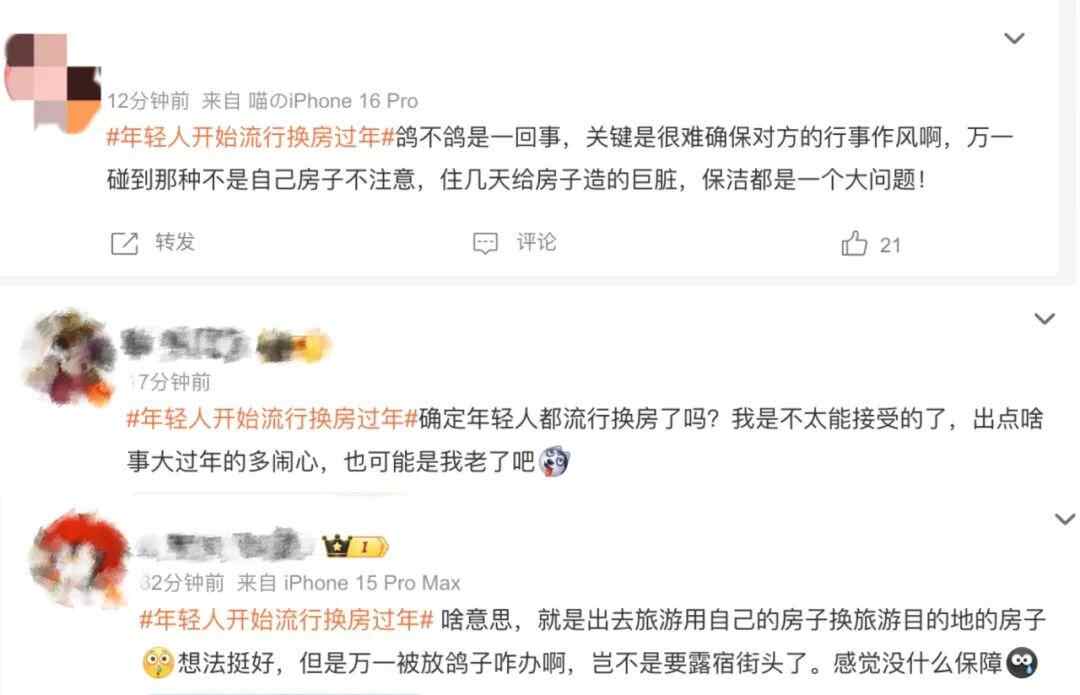This screenshot has height=695, width=1080.
Task: Open hashtag 年轻人开始流行换房过年 in second post
Action: [272, 419]
